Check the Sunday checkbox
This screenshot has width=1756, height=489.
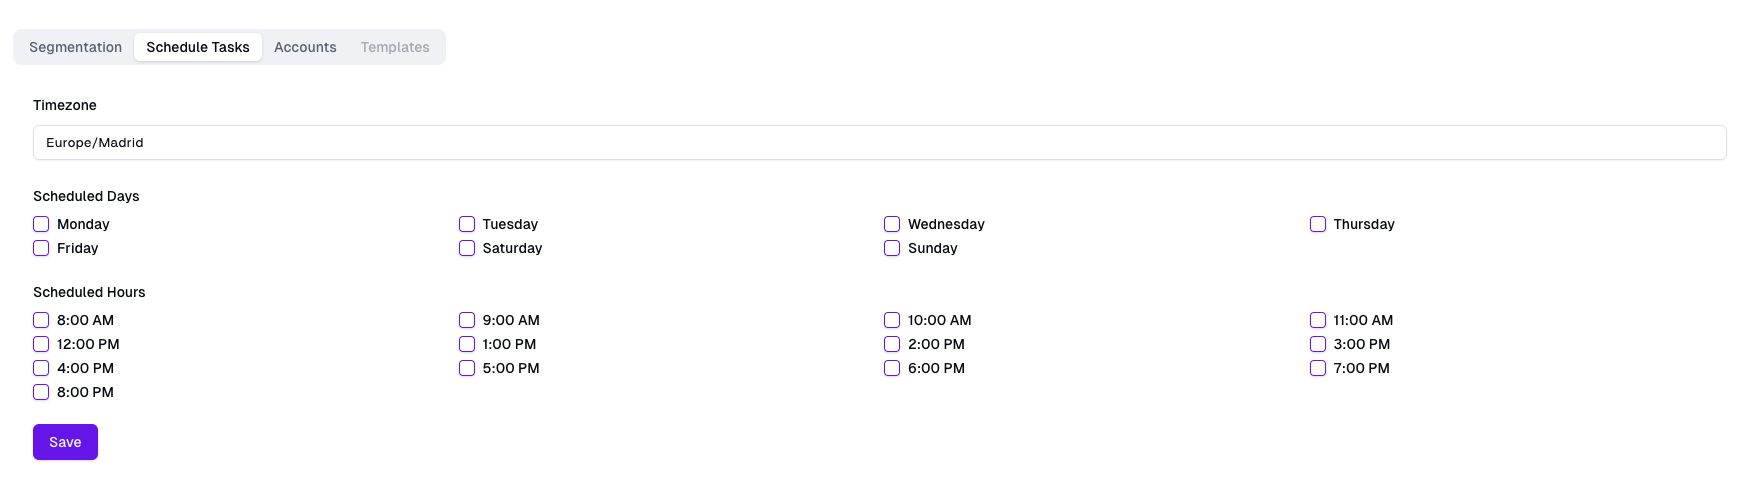(x=892, y=248)
